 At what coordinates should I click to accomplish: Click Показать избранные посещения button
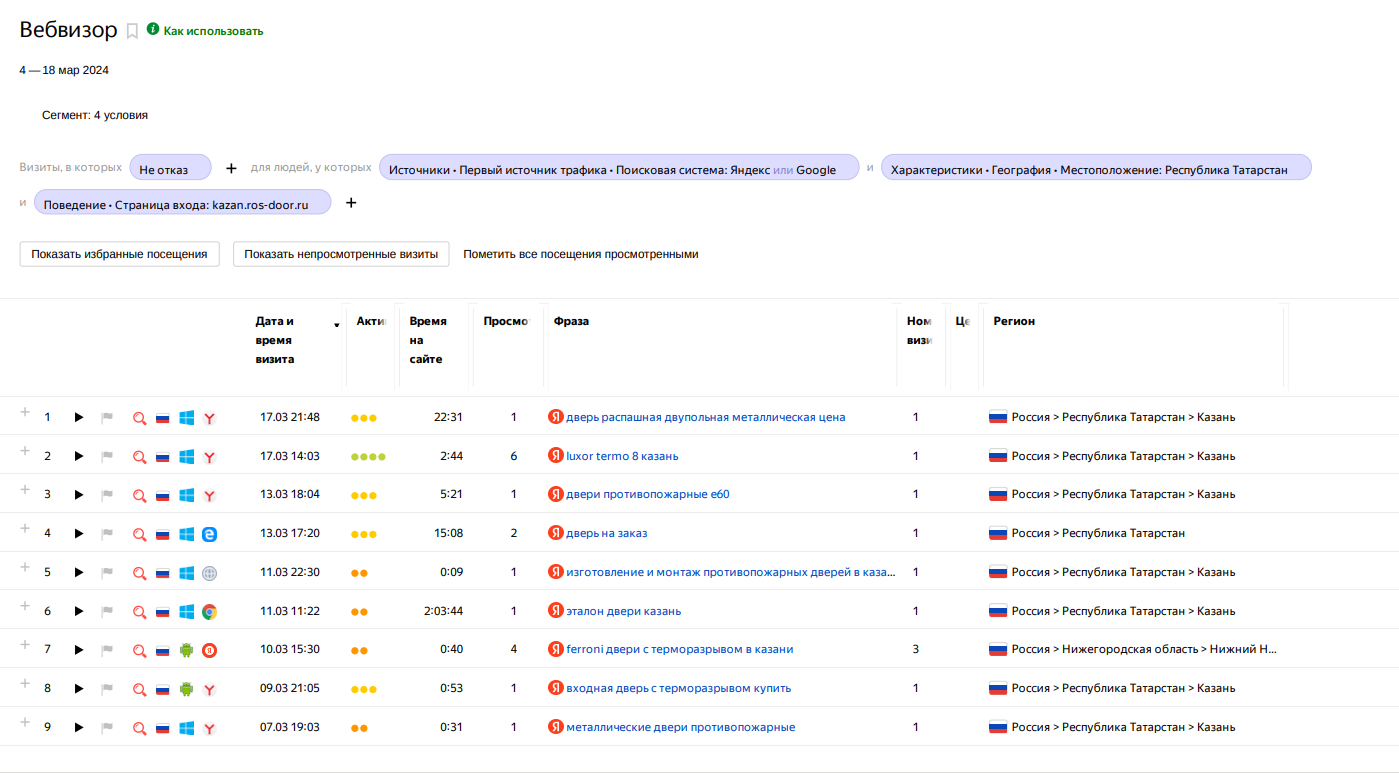[119, 254]
